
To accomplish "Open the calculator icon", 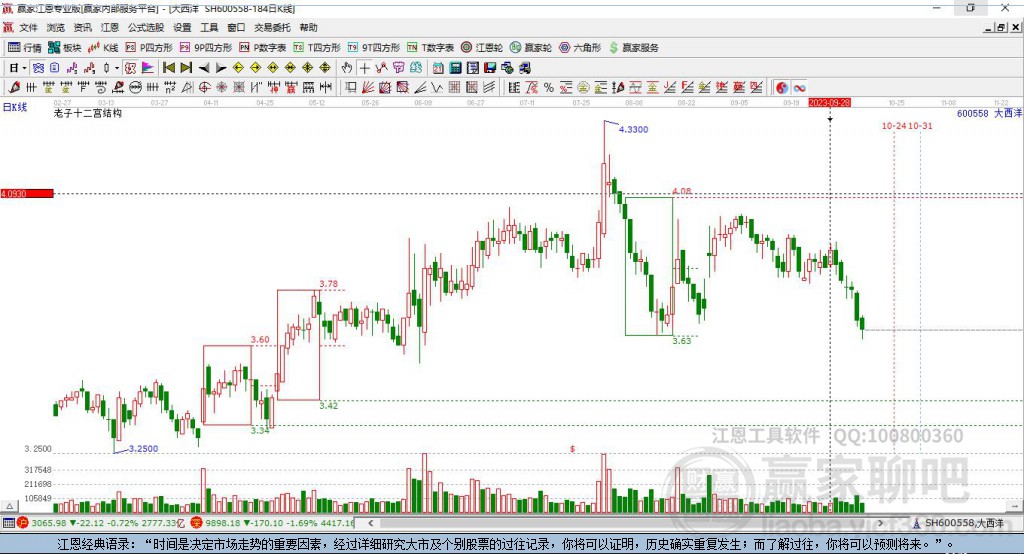I will click(x=456, y=68).
